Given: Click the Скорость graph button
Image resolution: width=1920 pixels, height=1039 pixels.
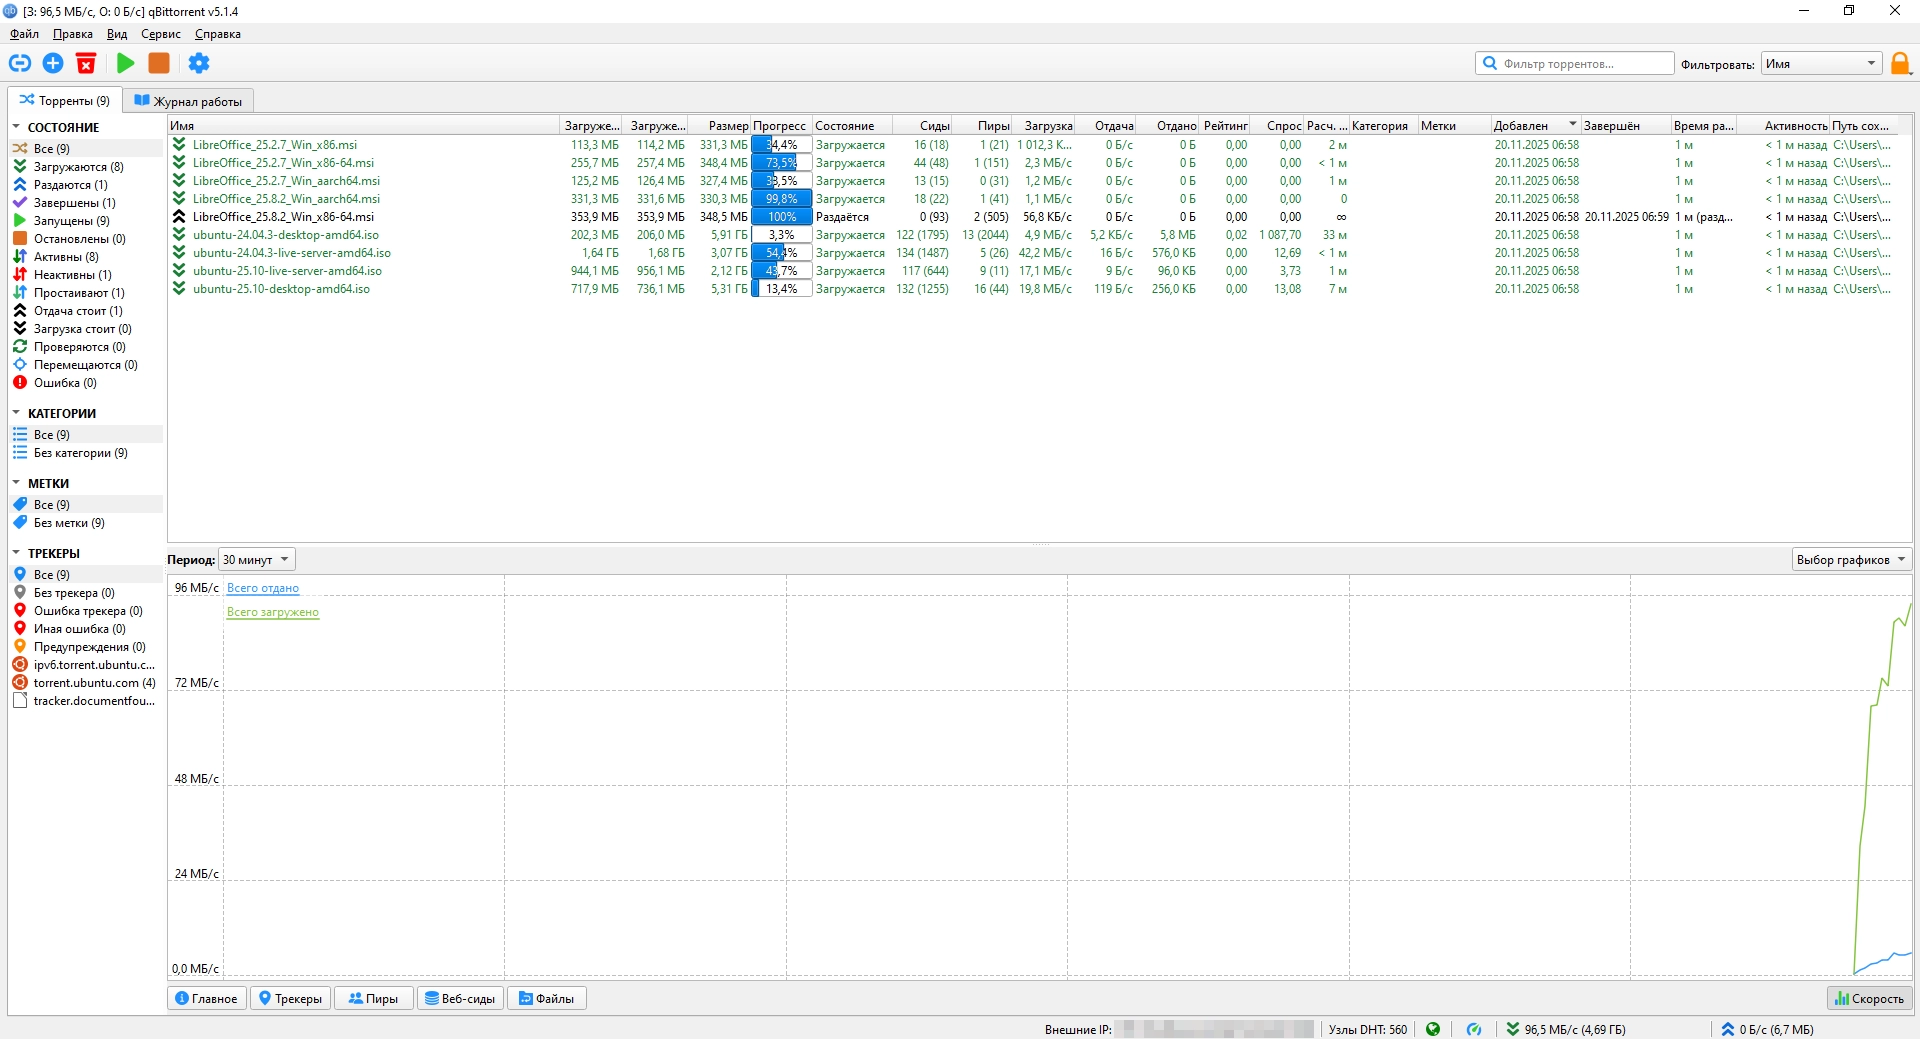Looking at the screenshot, I should pos(1869,998).
